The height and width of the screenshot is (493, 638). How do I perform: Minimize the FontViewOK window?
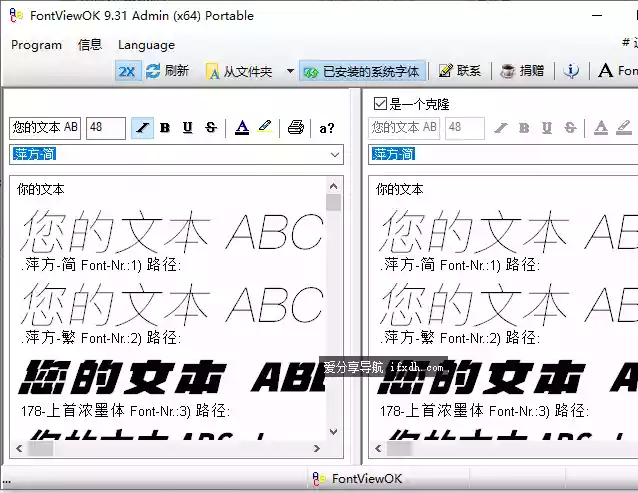(x=597, y=15)
